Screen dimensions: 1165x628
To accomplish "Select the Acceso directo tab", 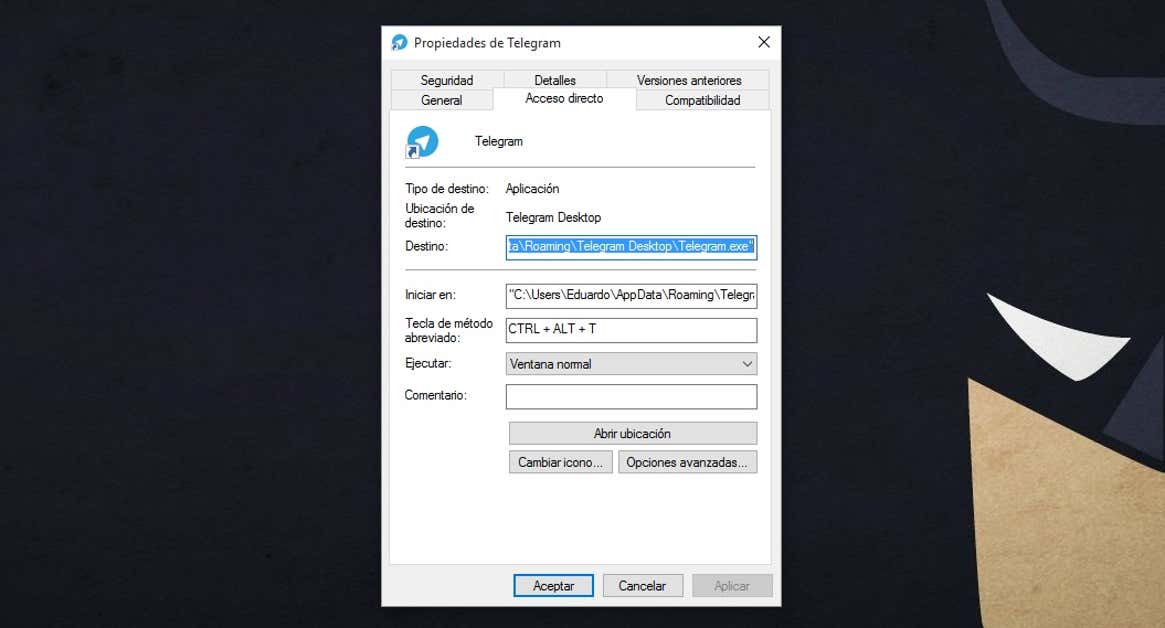I will tap(565, 99).
